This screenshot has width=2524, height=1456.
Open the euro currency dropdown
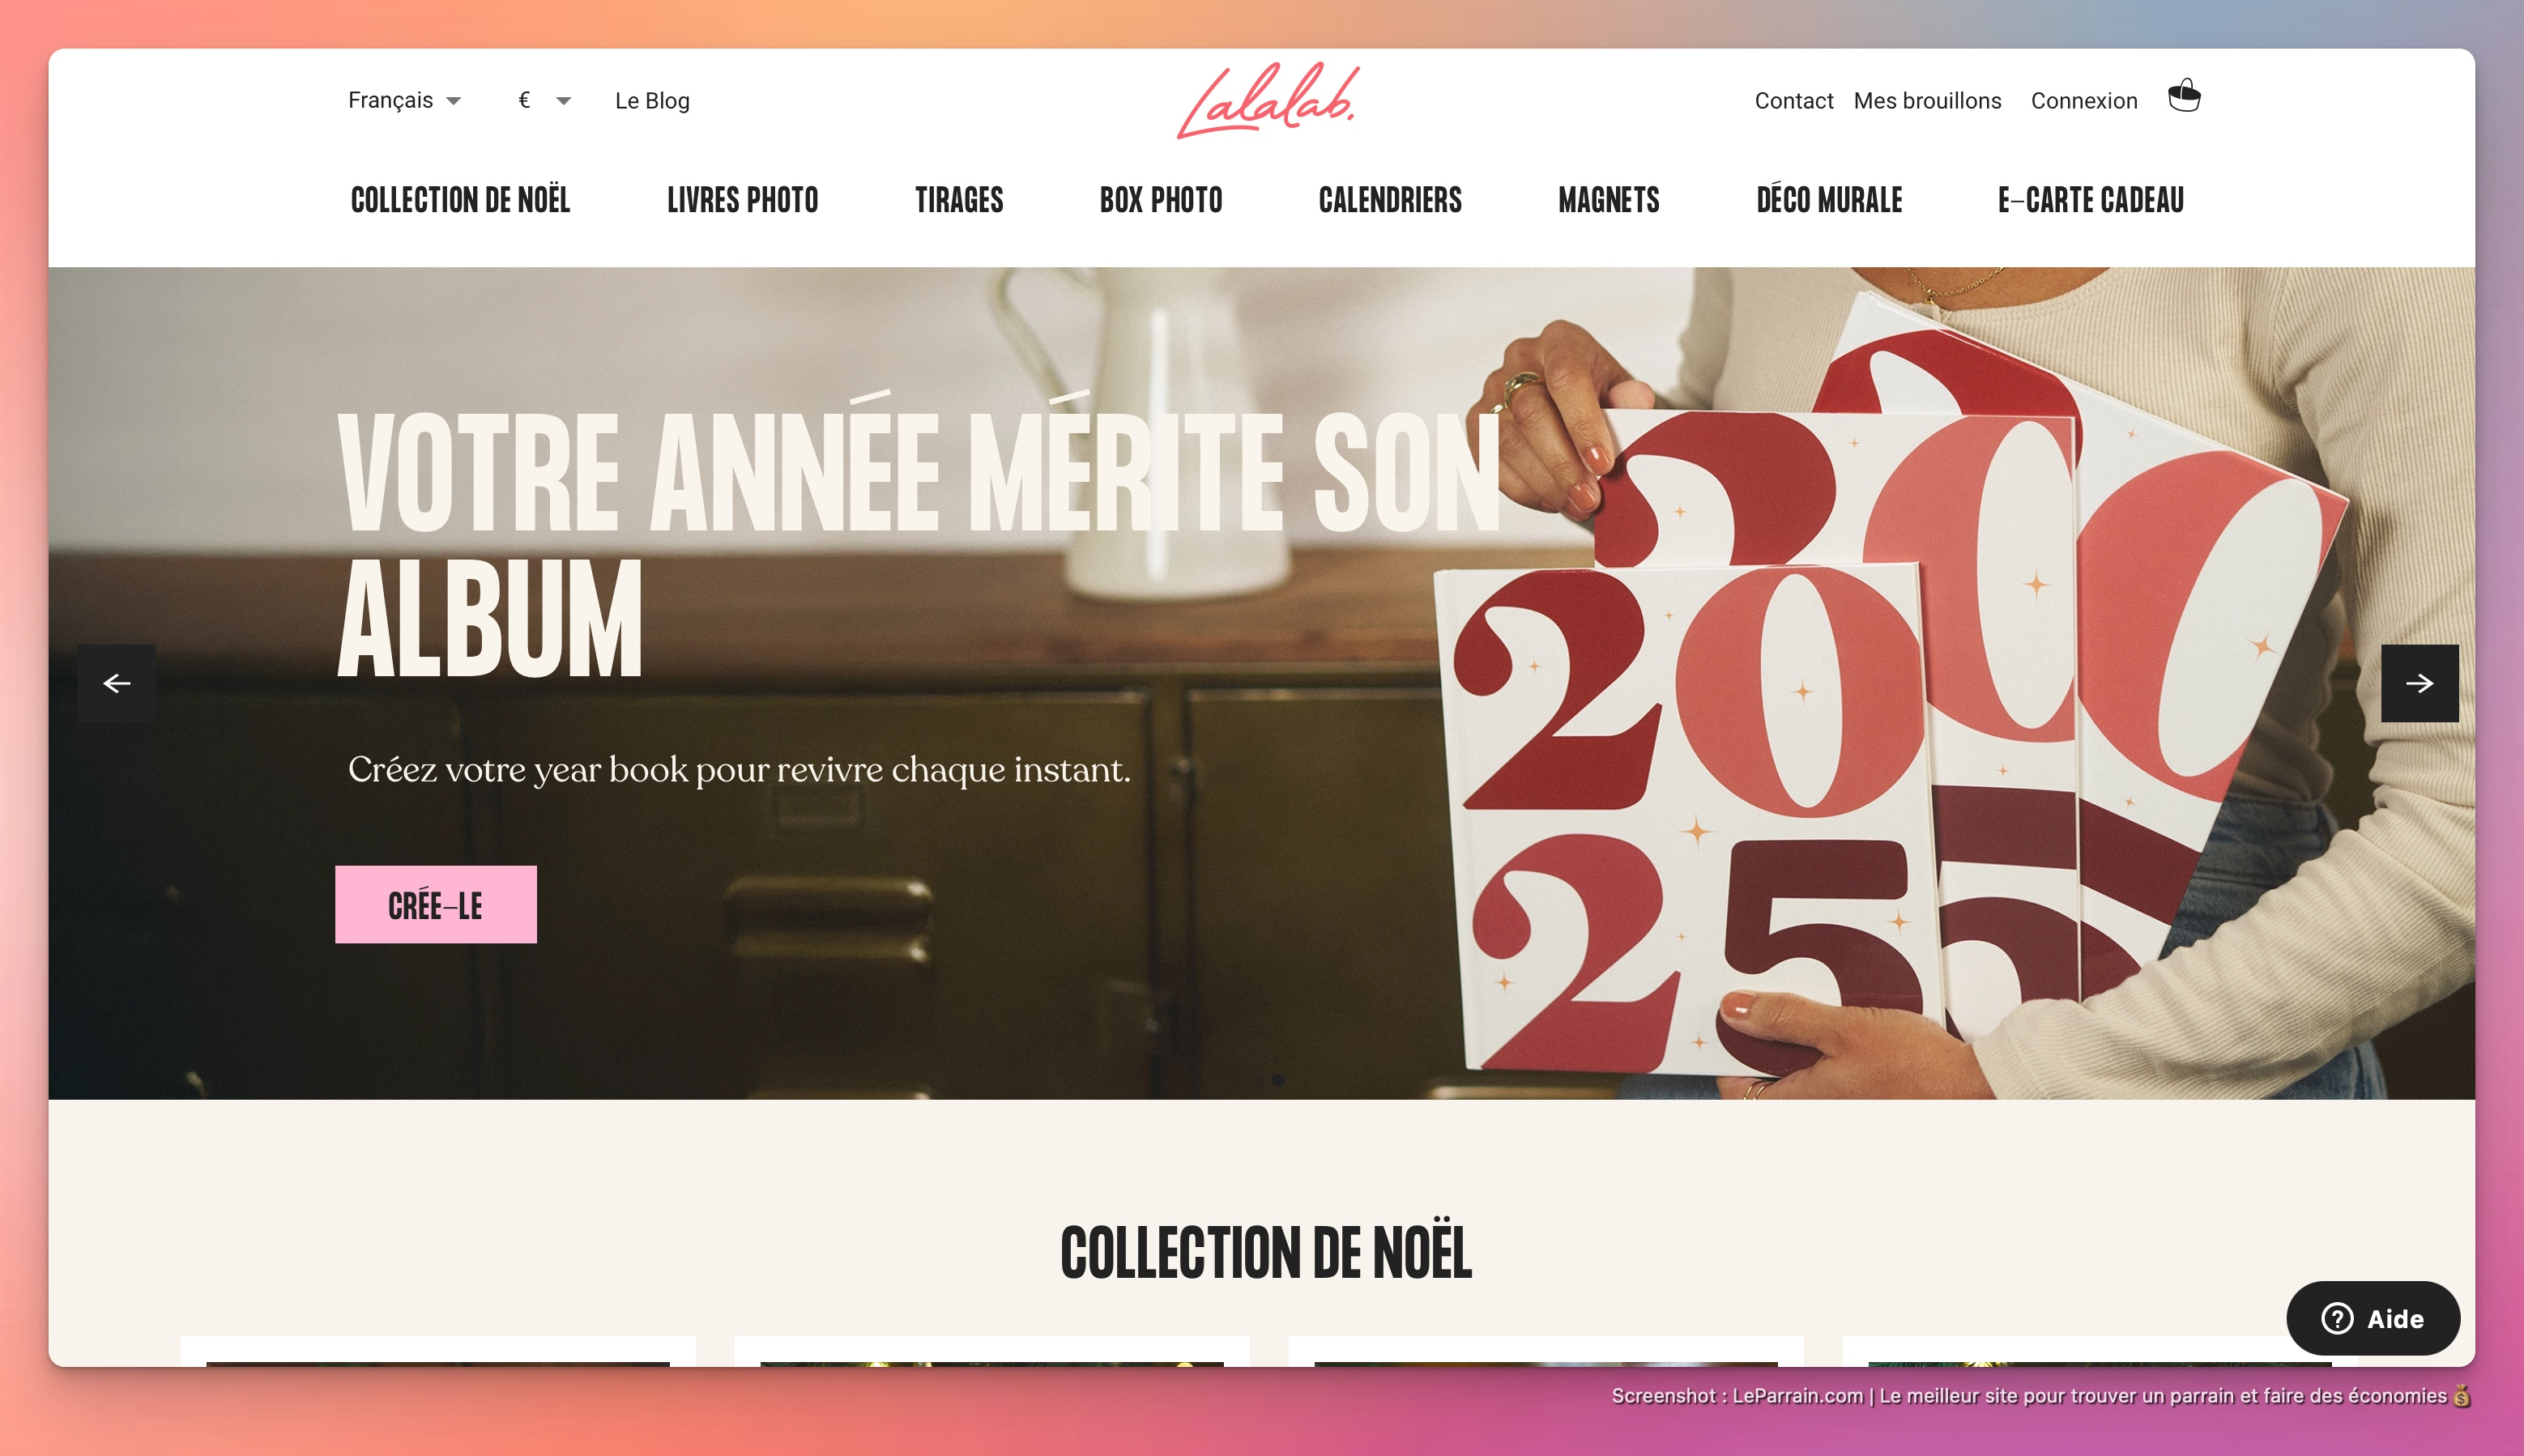coord(544,100)
